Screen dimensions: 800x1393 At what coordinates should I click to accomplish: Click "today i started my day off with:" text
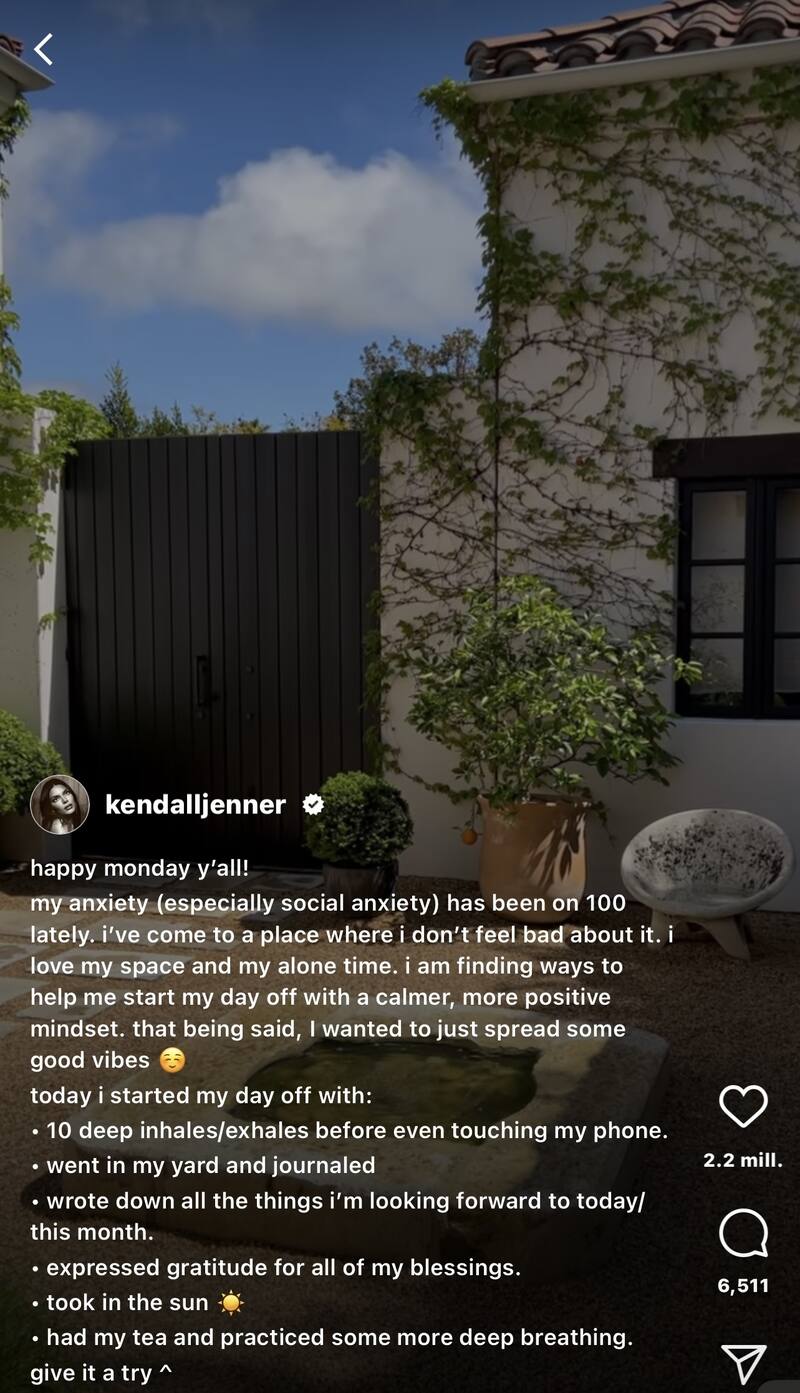(x=201, y=1095)
